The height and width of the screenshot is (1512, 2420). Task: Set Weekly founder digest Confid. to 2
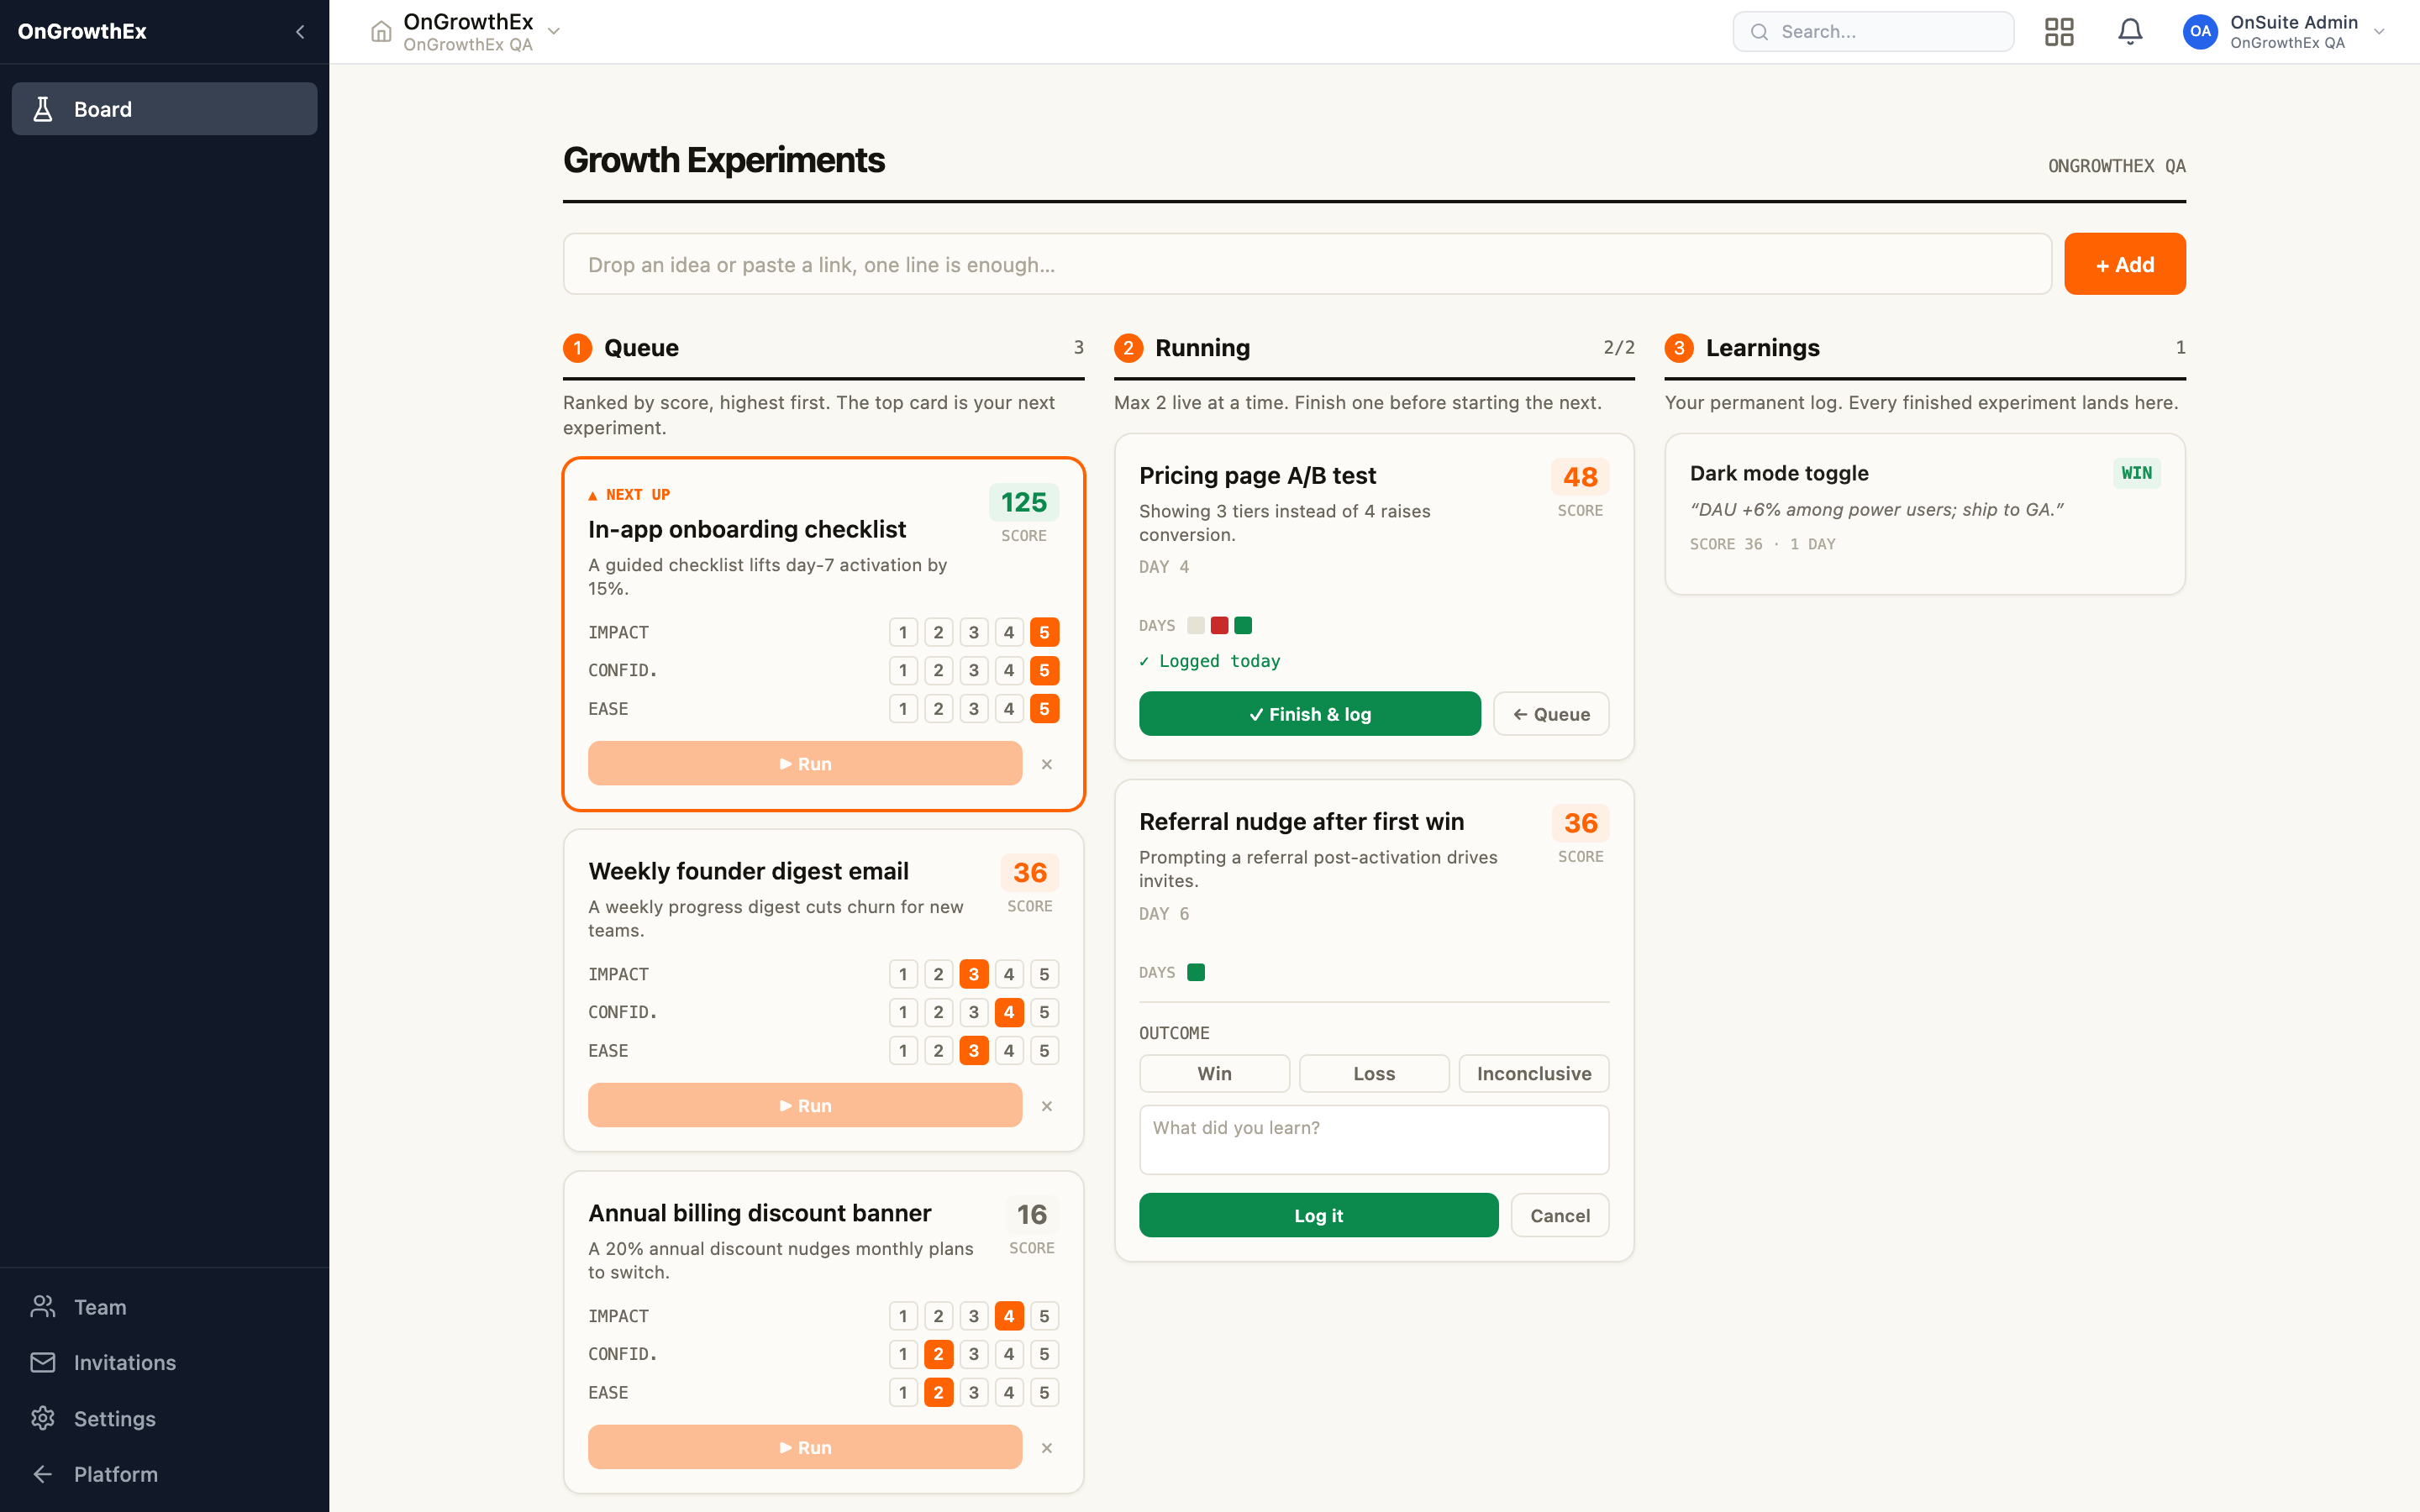click(x=938, y=1012)
